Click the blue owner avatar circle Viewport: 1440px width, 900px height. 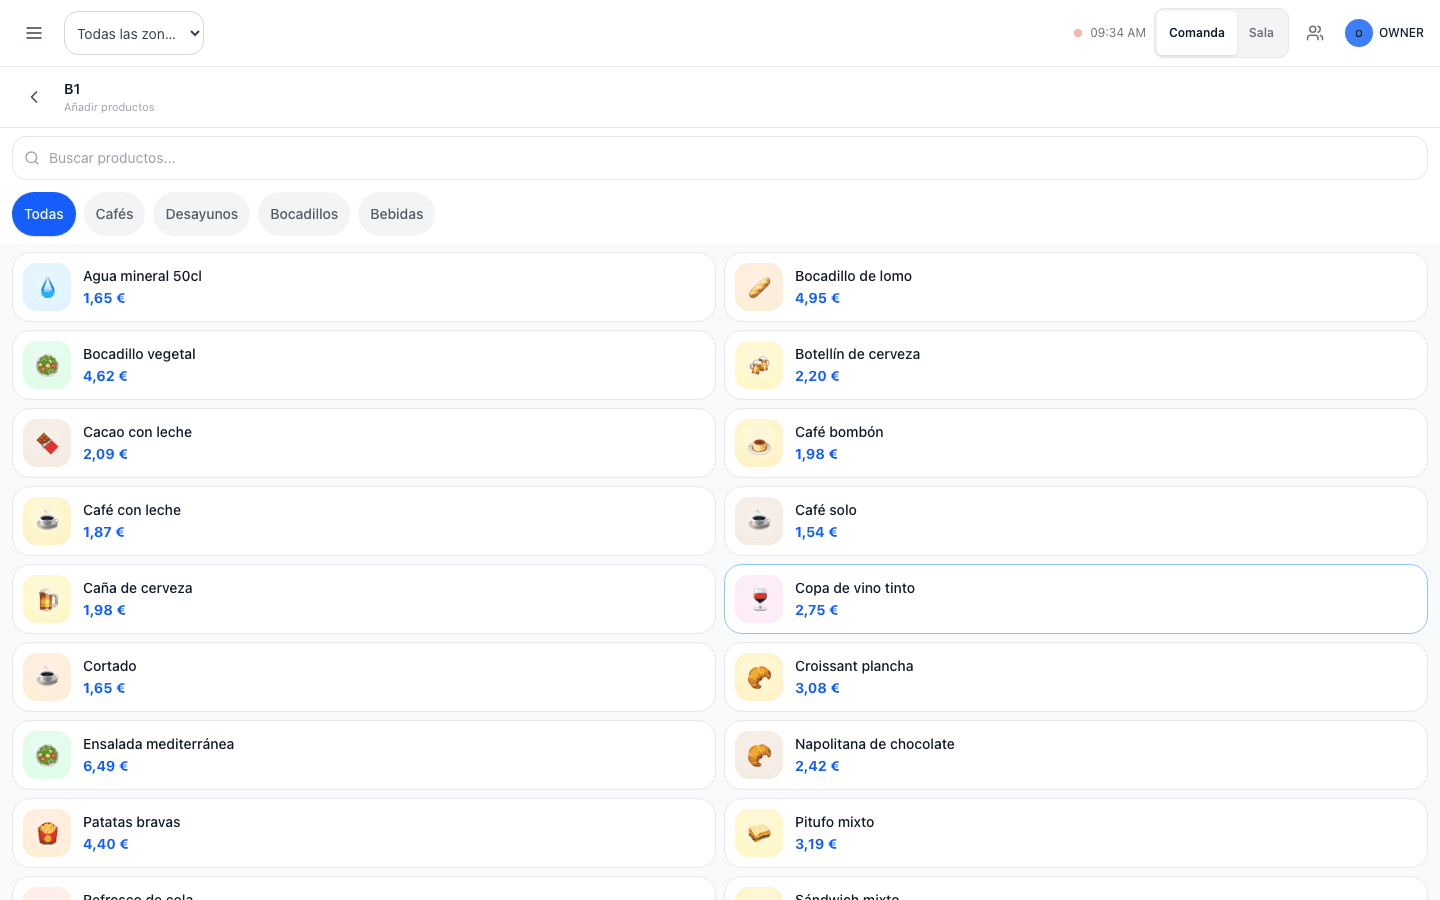click(x=1358, y=33)
